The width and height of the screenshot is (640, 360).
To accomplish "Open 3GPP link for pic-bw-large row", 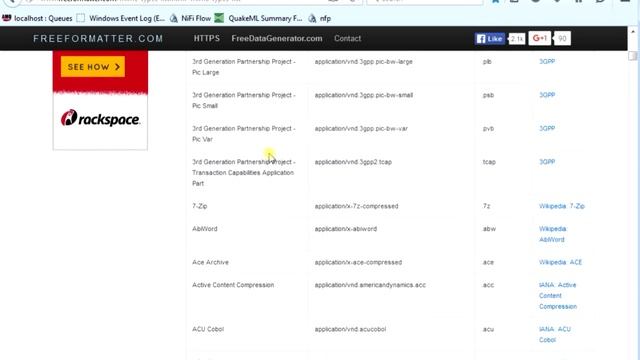I will [x=547, y=62].
